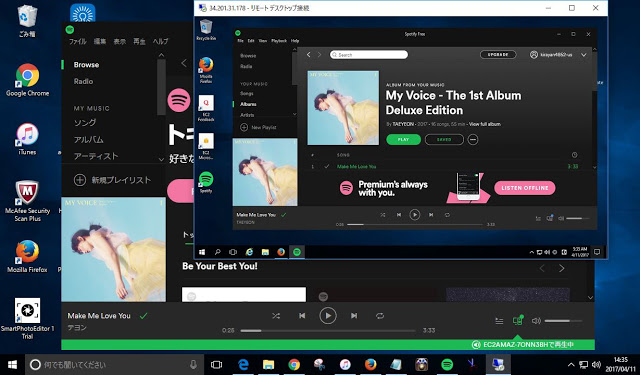Viewport: 640px width, 375px height.
Task: Skip to next track in local Spotify
Action: point(354,315)
